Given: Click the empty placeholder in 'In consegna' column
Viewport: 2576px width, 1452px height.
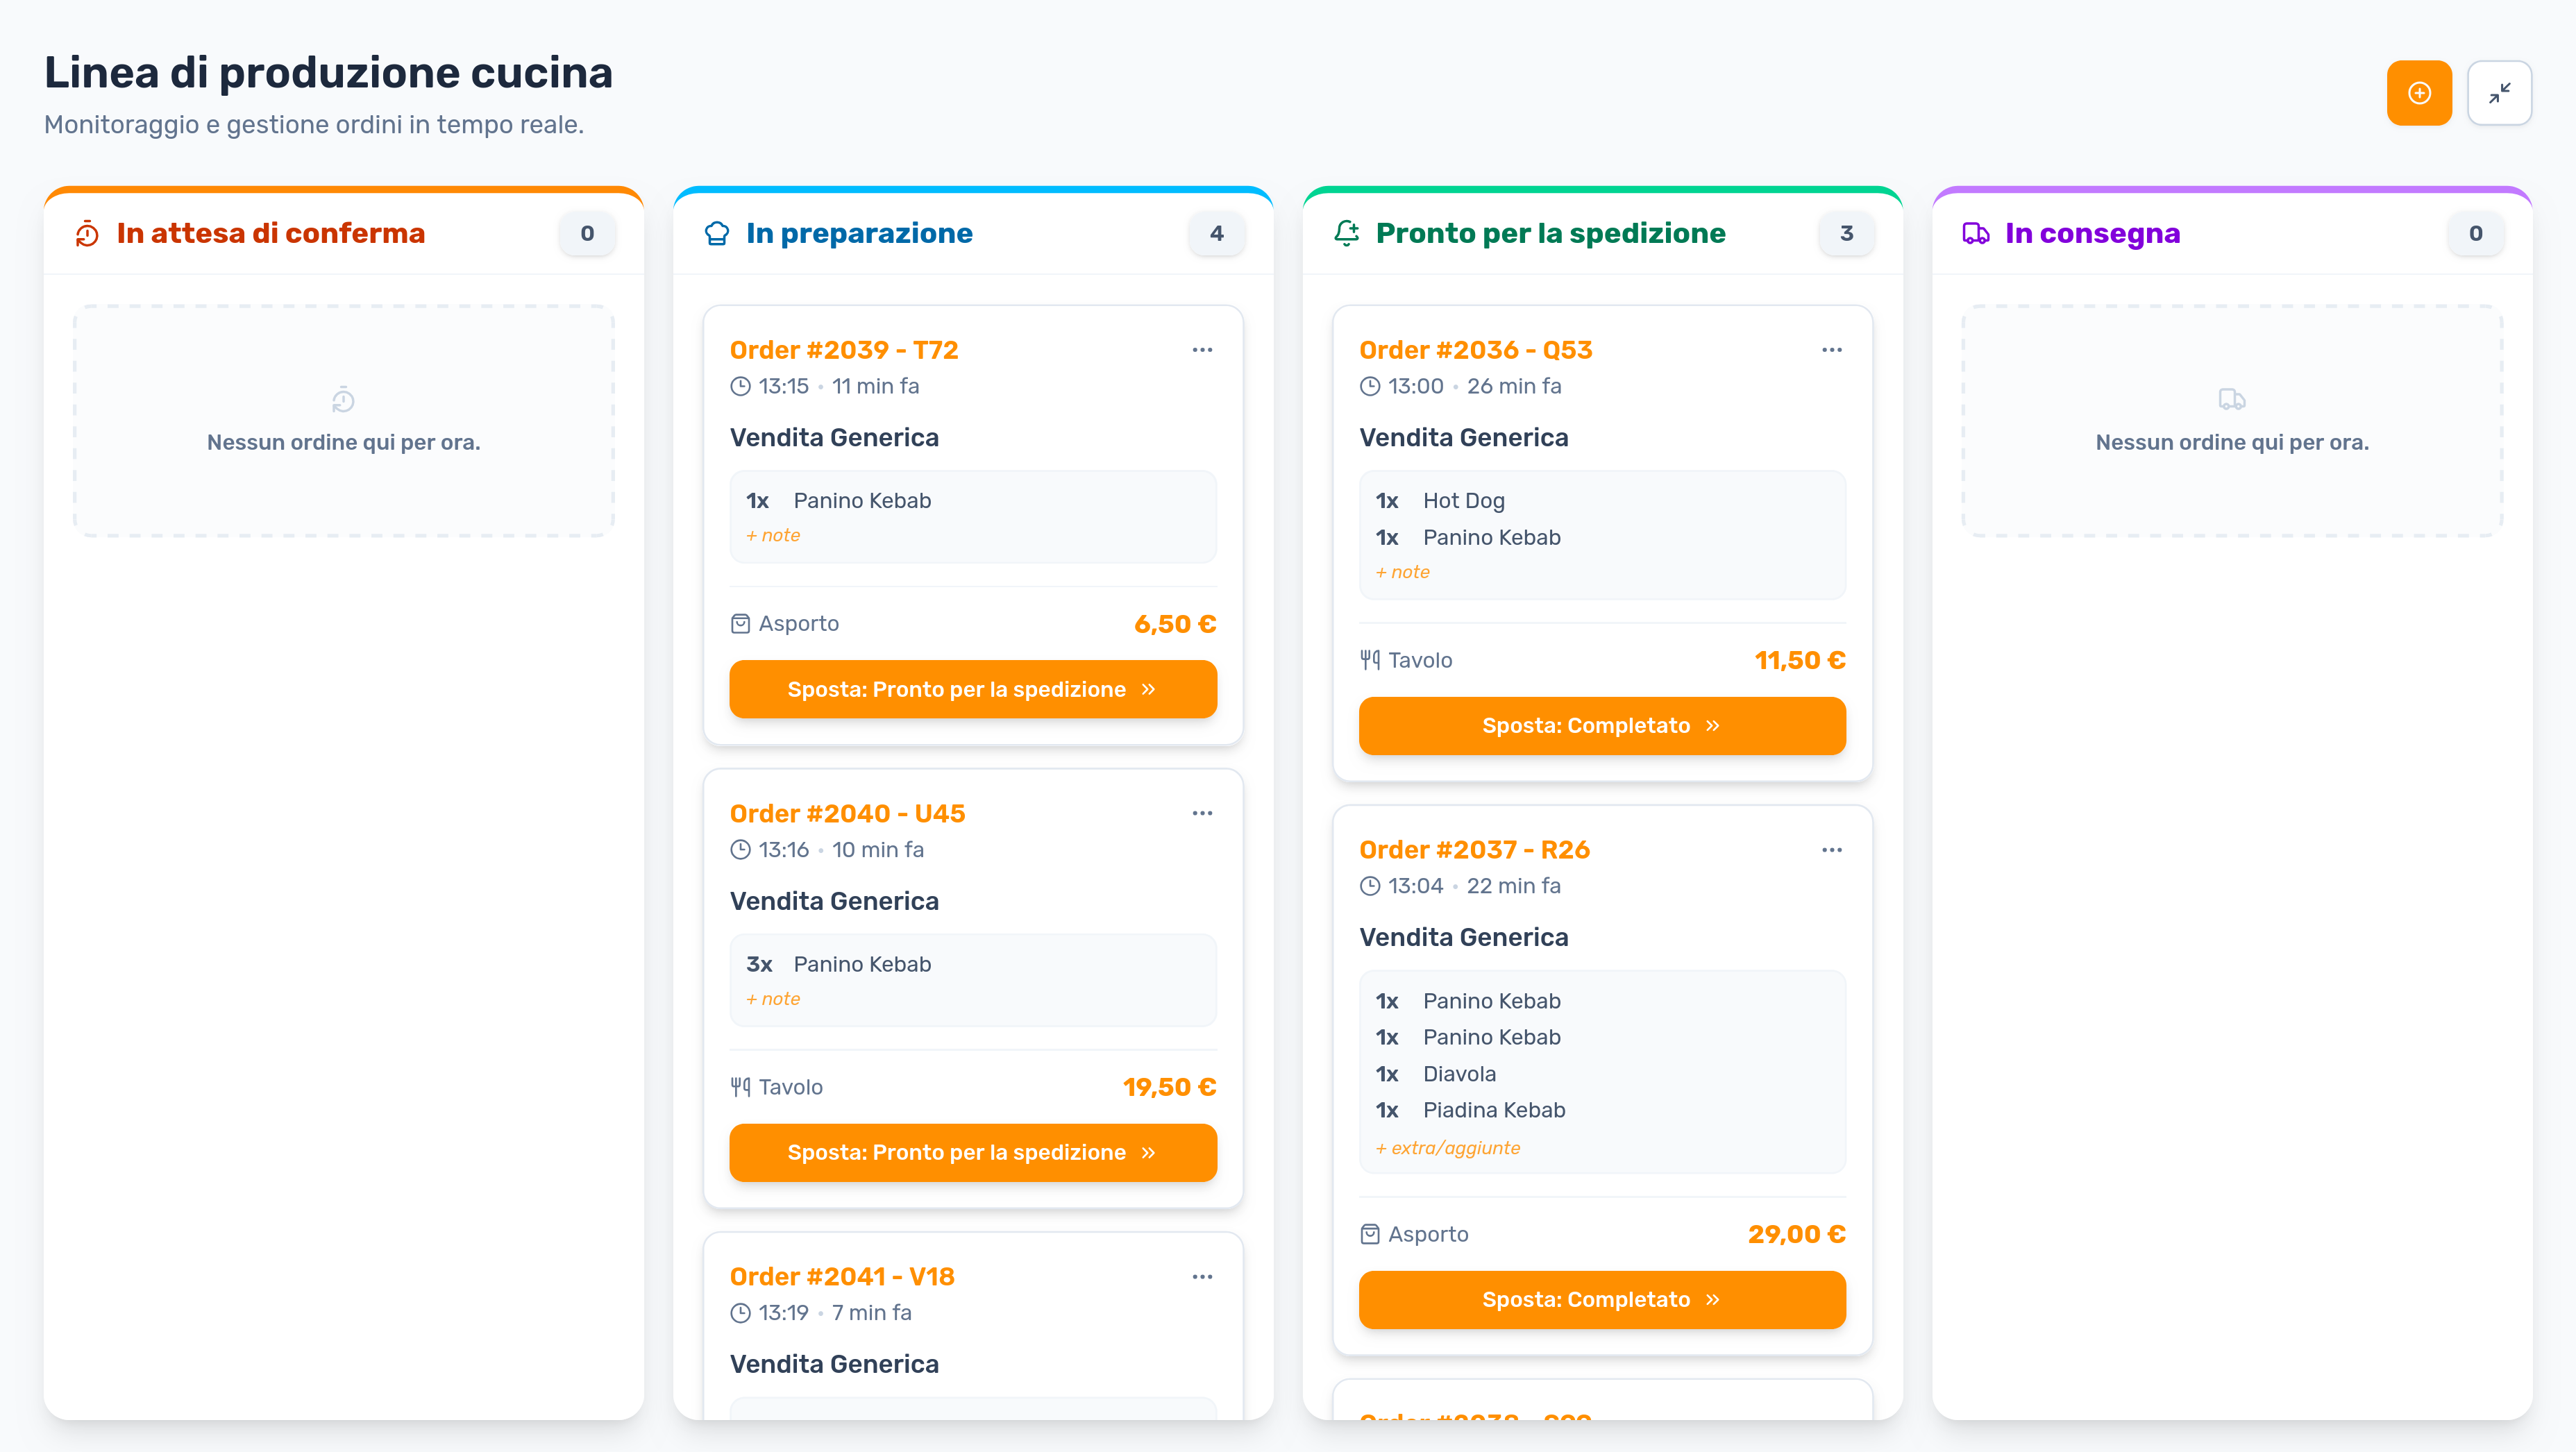Looking at the screenshot, I should (x=2231, y=420).
